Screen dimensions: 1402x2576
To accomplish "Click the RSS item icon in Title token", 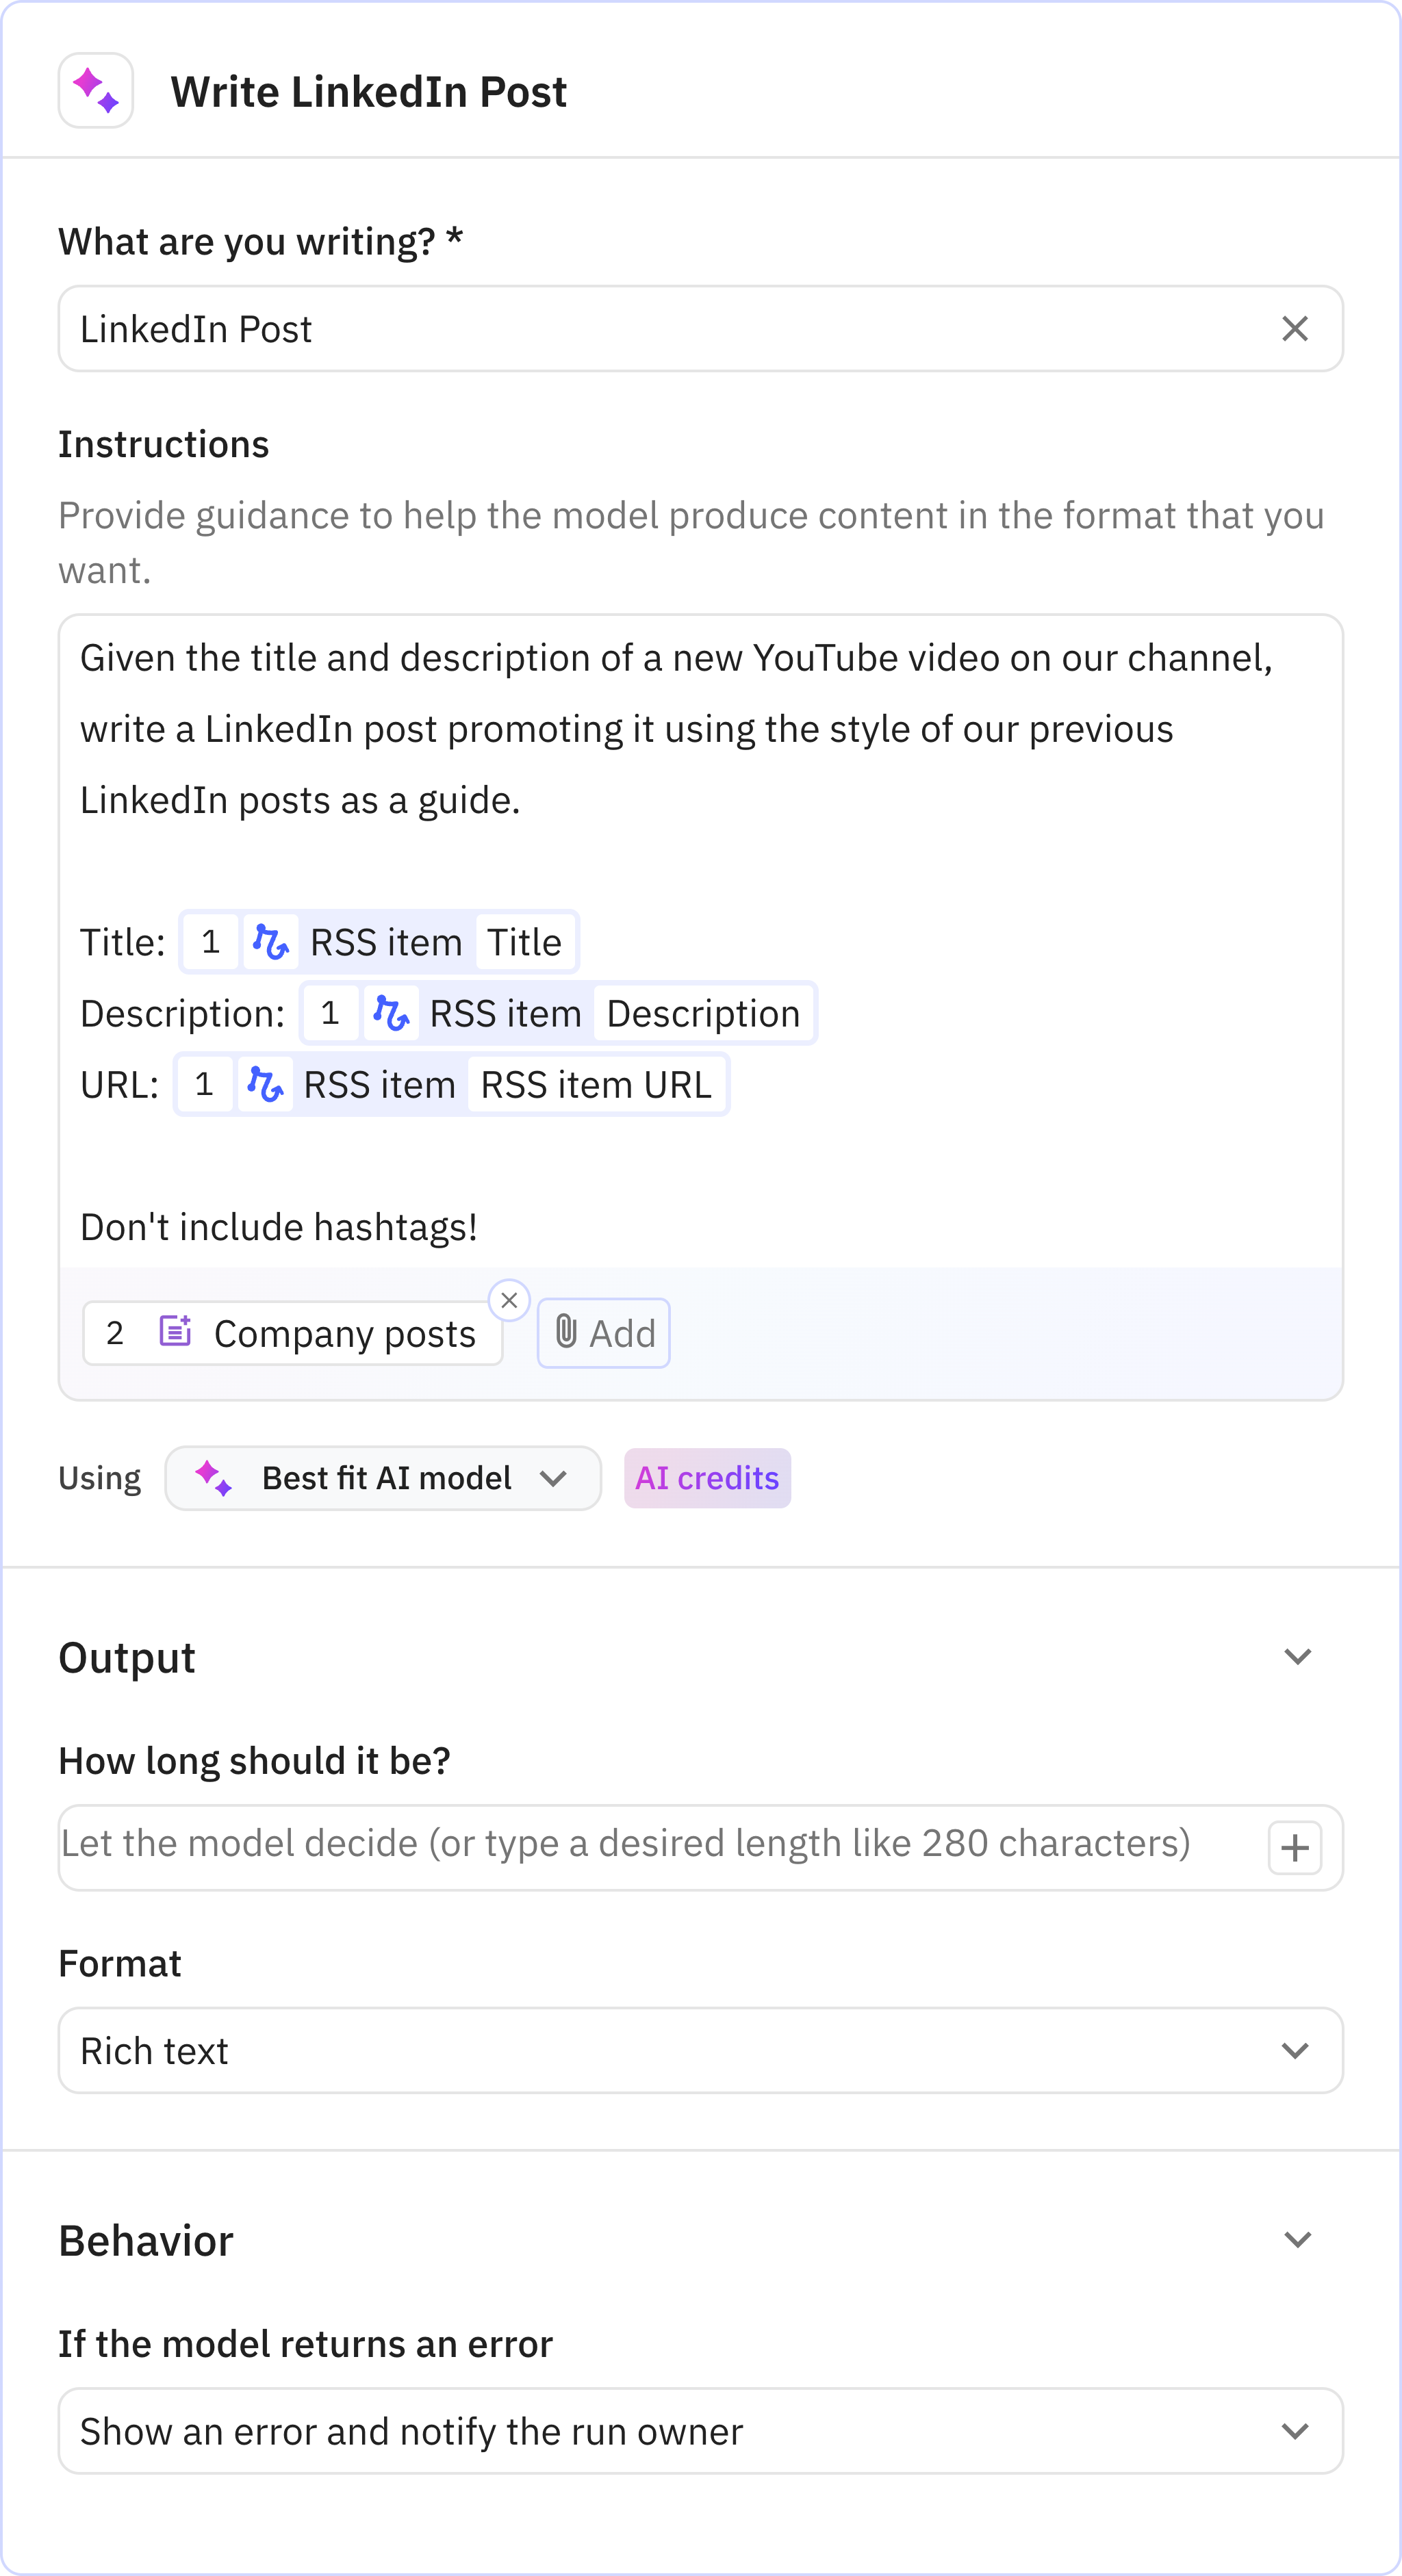I will [270, 942].
